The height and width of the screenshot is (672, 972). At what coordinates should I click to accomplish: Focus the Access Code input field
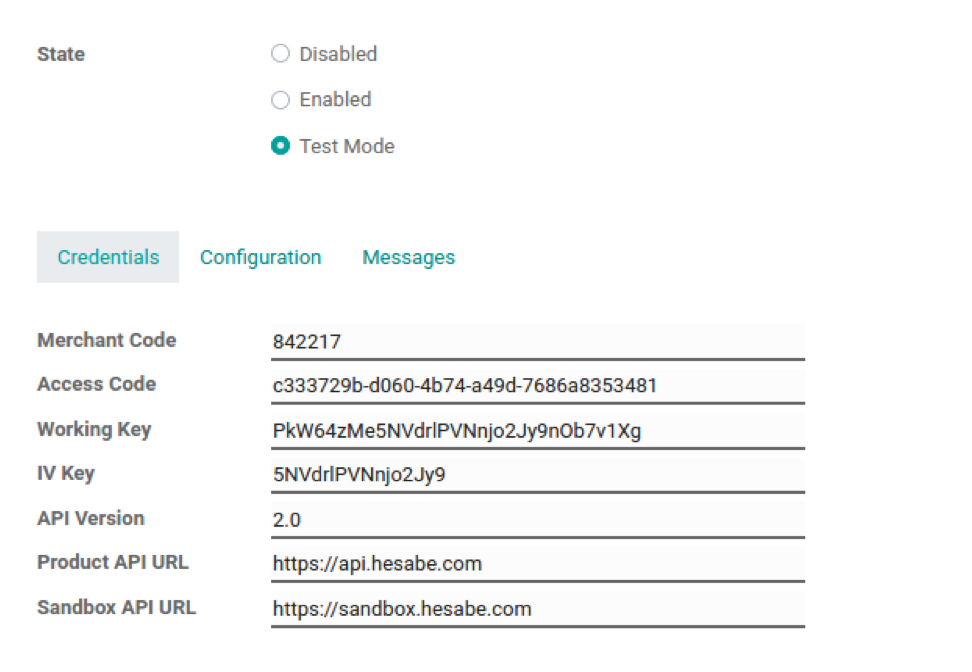(x=537, y=385)
